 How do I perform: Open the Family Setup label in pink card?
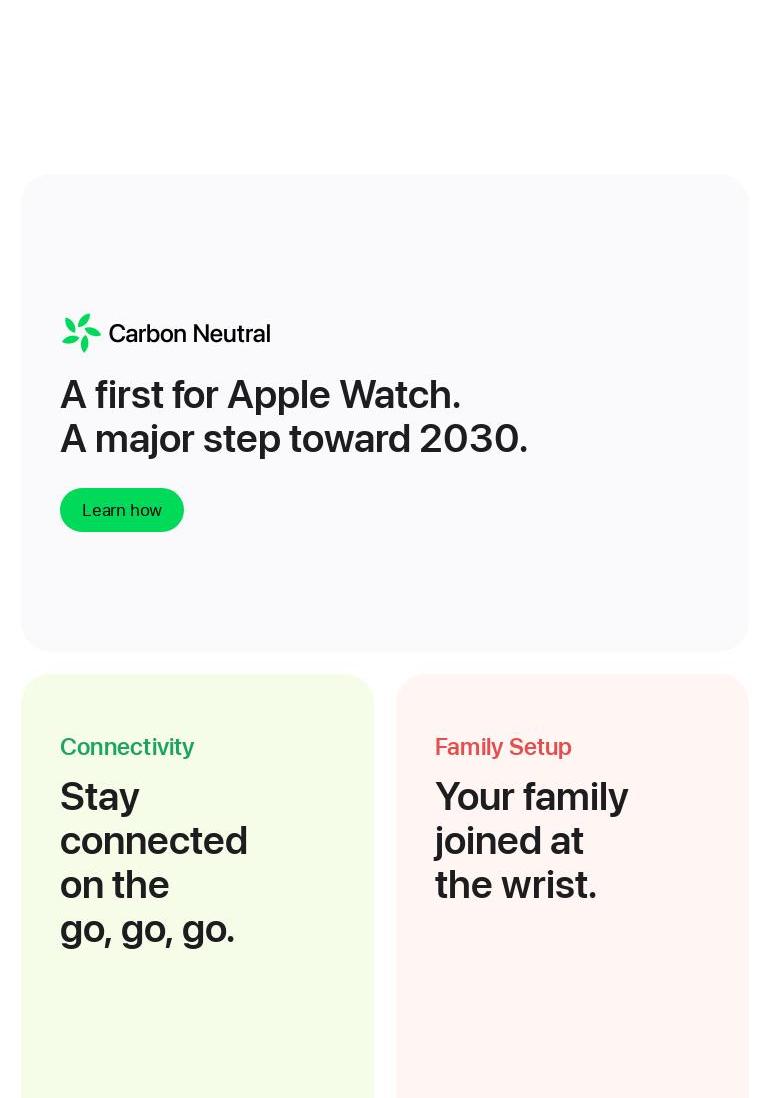[x=503, y=747]
